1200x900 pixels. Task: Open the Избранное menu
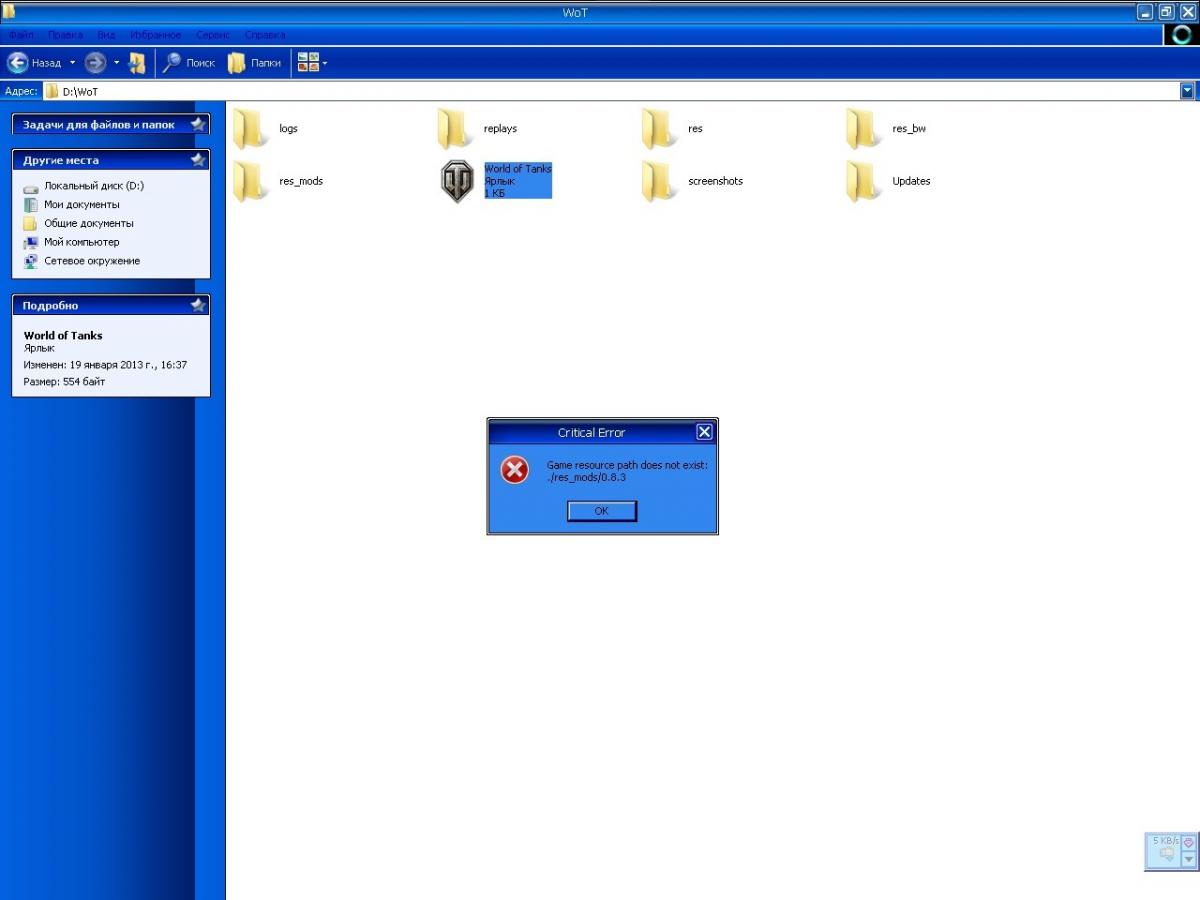[156, 35]
